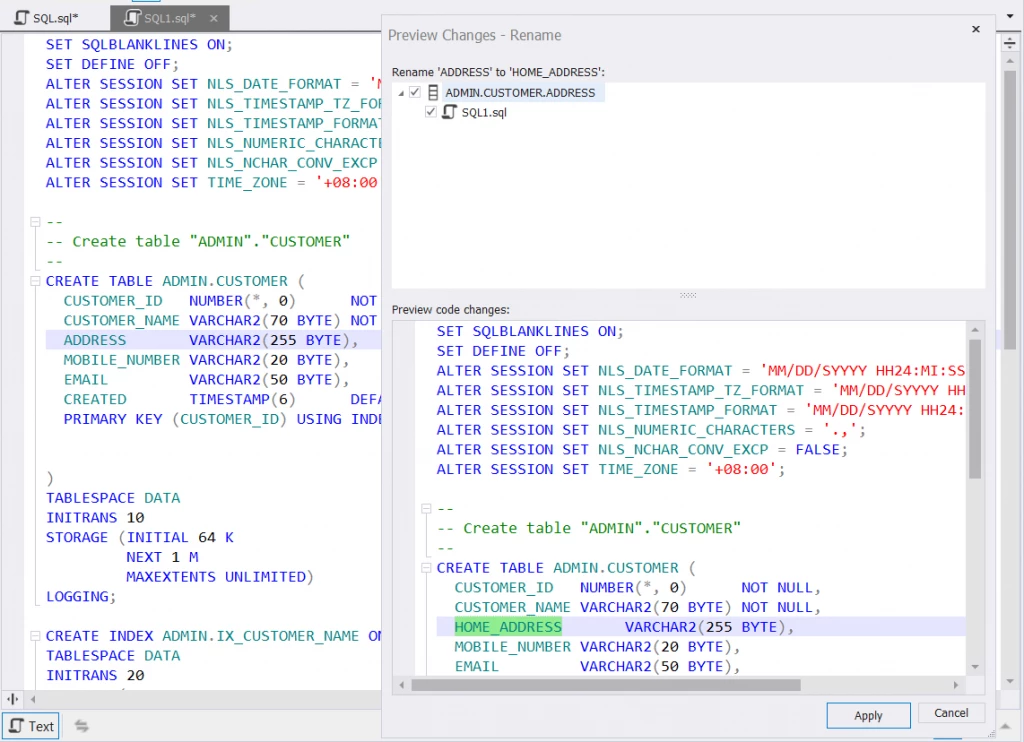Close the Preview Changes - Rename dialog
The image size is (1024, 742).
[976, 29]
